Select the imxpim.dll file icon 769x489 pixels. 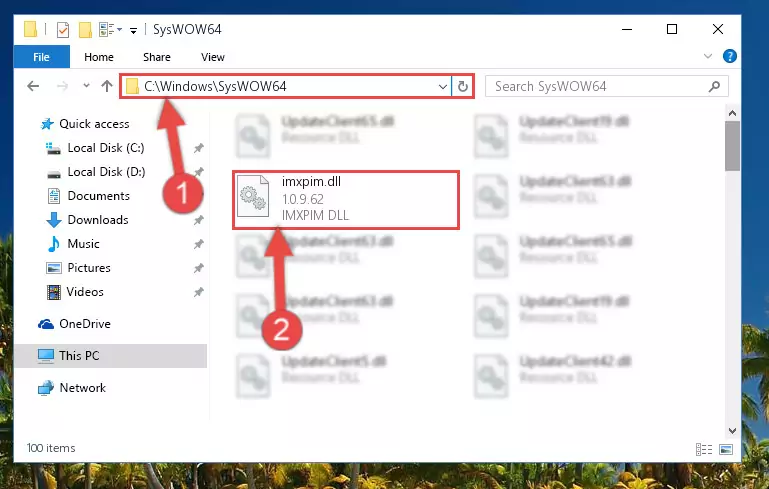(x=253, y=196)
